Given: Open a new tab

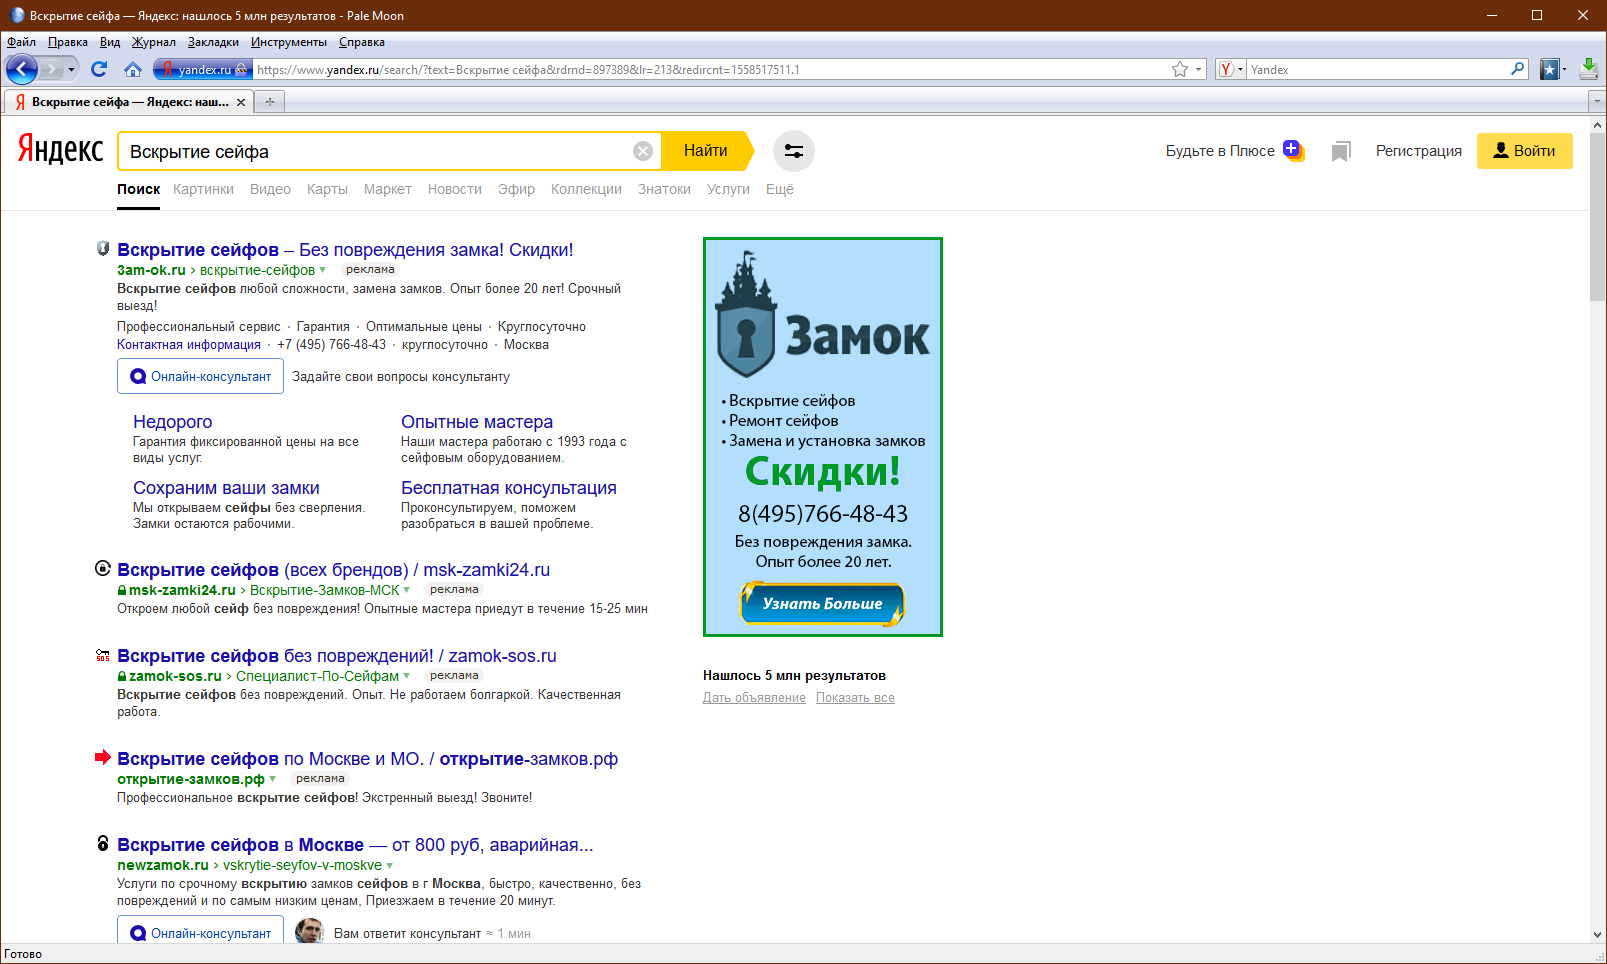Looking at the screenshot, I should pyautogui.click(x=269, y=102).
